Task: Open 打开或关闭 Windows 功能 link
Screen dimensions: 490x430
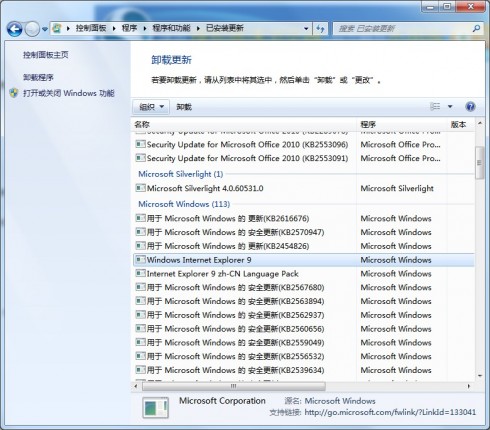Action: (x=69, y=93)
